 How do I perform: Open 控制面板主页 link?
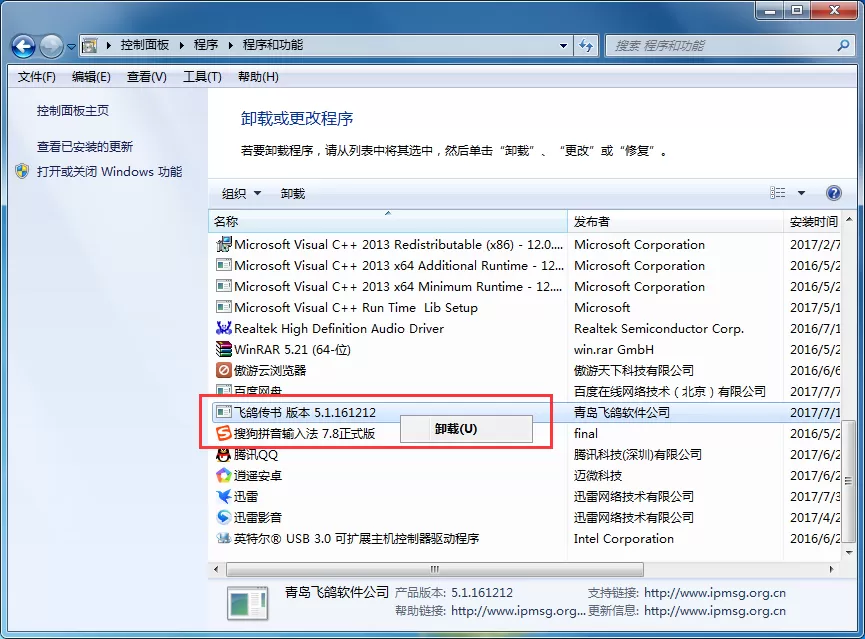coord(73,111)
